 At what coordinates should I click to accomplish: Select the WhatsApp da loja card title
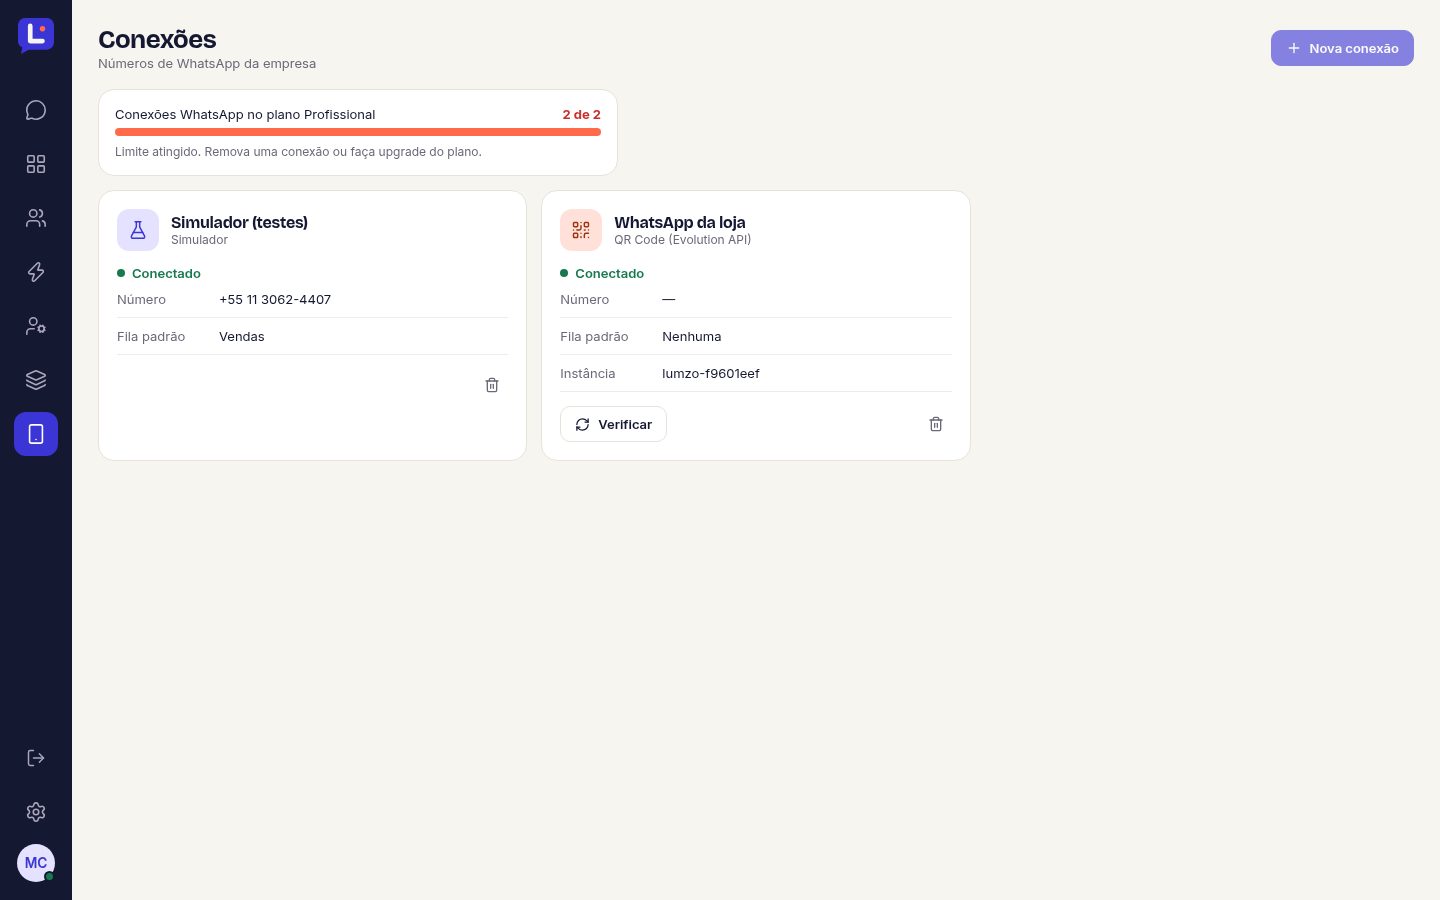pos(680,222)
